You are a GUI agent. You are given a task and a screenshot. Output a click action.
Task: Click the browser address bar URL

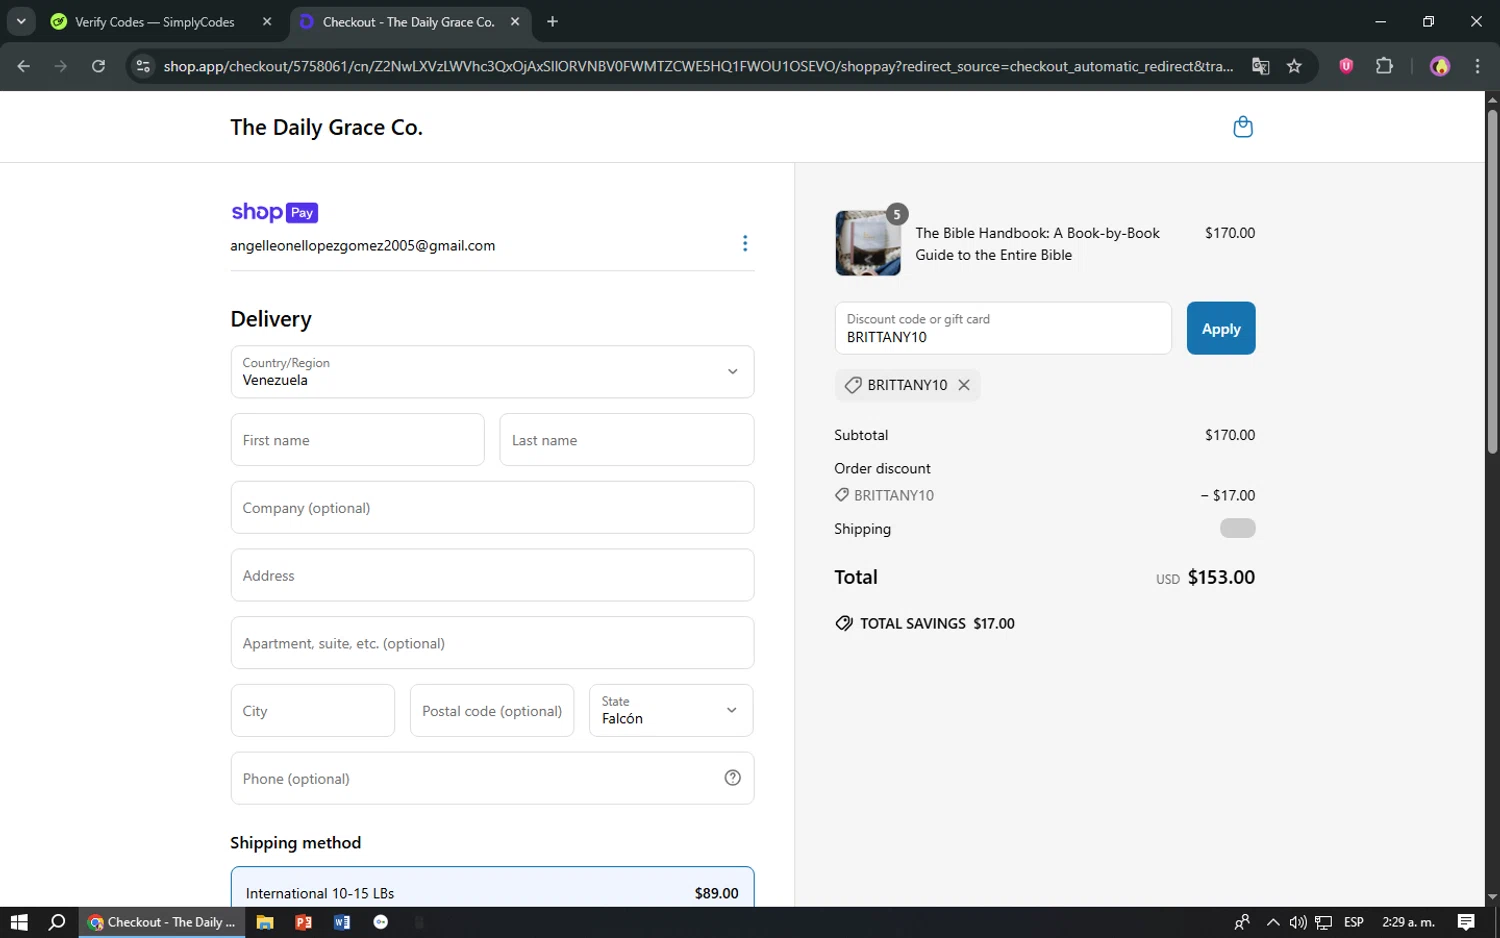point(697,66)
